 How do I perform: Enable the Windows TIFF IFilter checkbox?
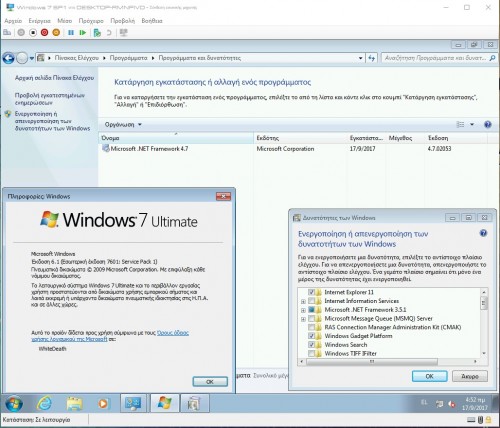point(311,353)
